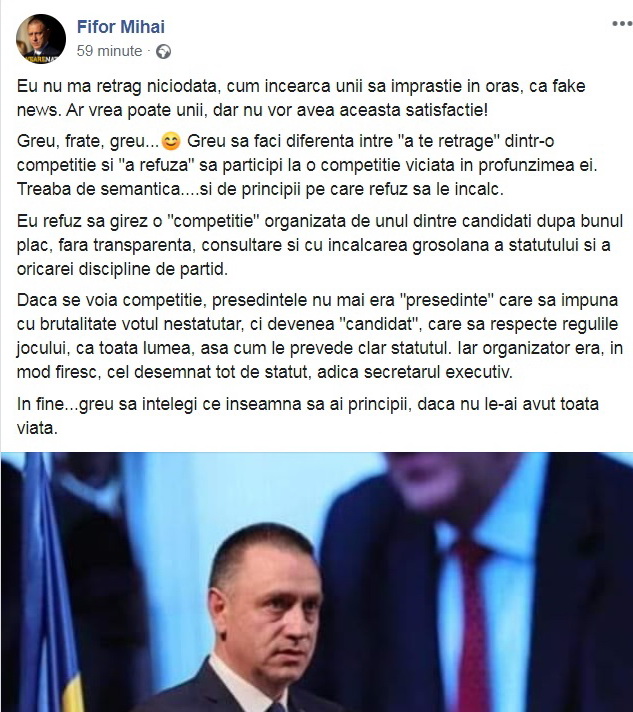Click the paragraph starting "Daca se voia competitie"
The height and width of the screenshot is (712, 633).
tap(320, 336)
